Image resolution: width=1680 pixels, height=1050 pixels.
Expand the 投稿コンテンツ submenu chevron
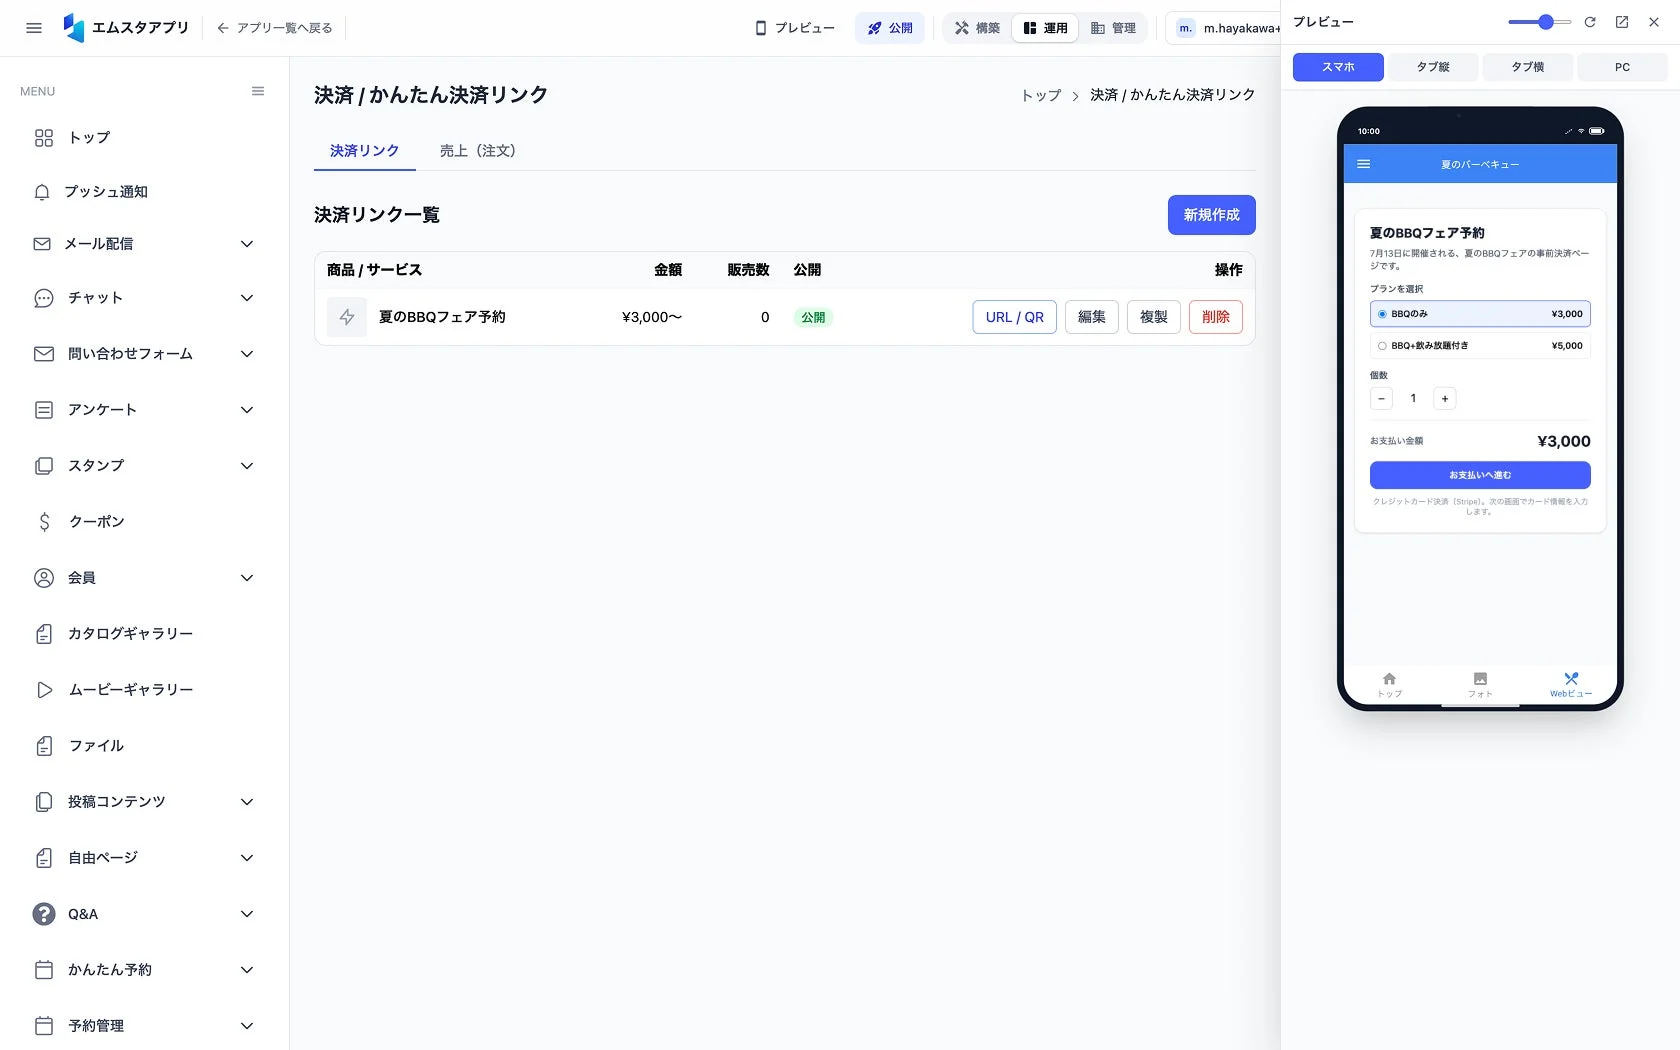click(x=247, y=802)
